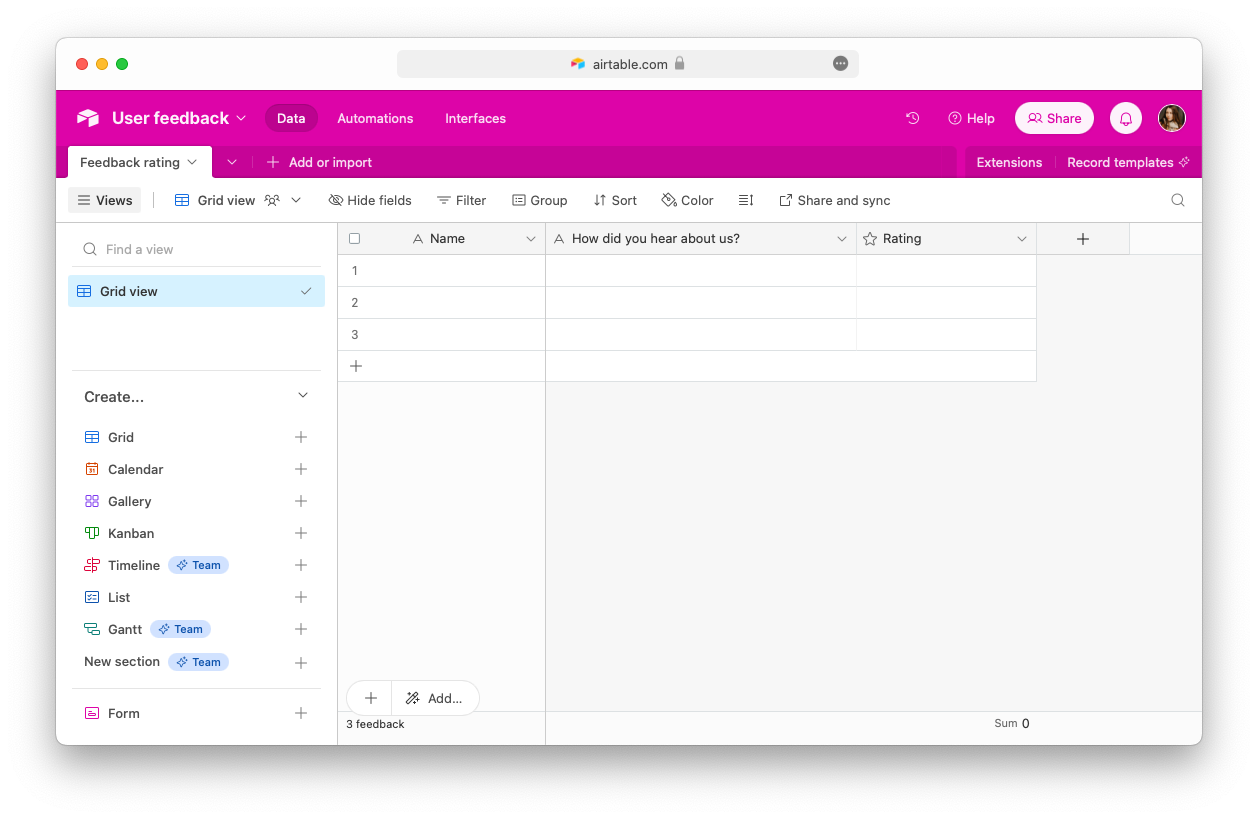Toggle the Views sidebar
Screen dimensions: 1258x819
(105, 200)
